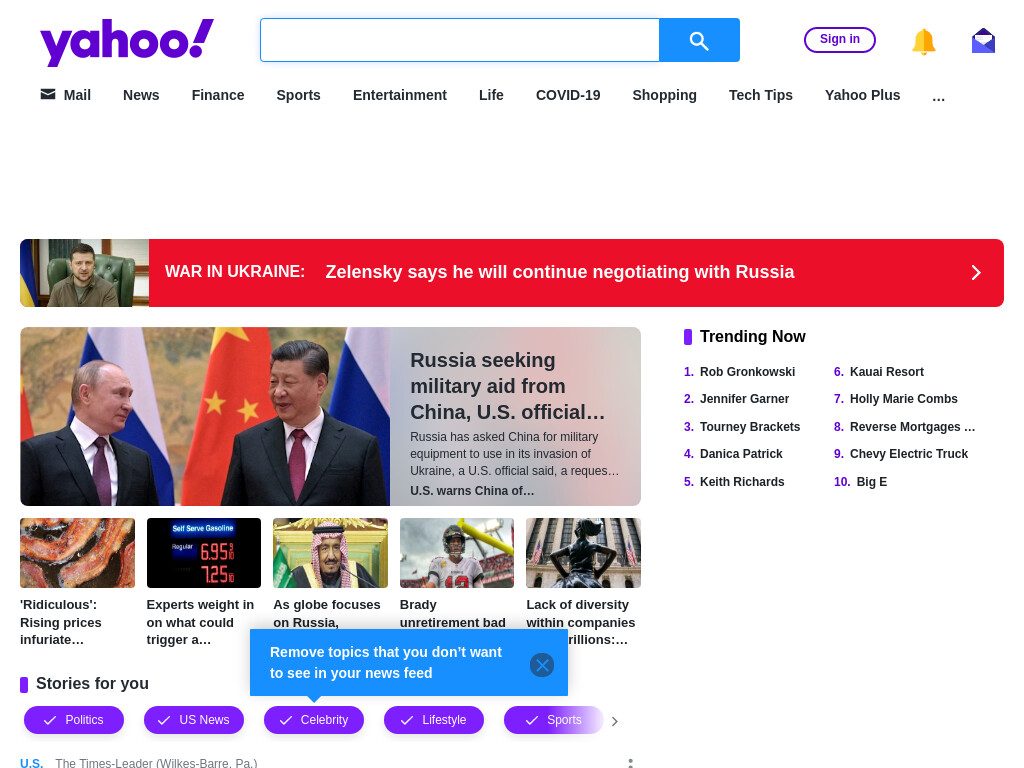Open trending topic Big E
Image resolution: width=1024 pixels, height=768 pixels.
(x=872, y=481)
